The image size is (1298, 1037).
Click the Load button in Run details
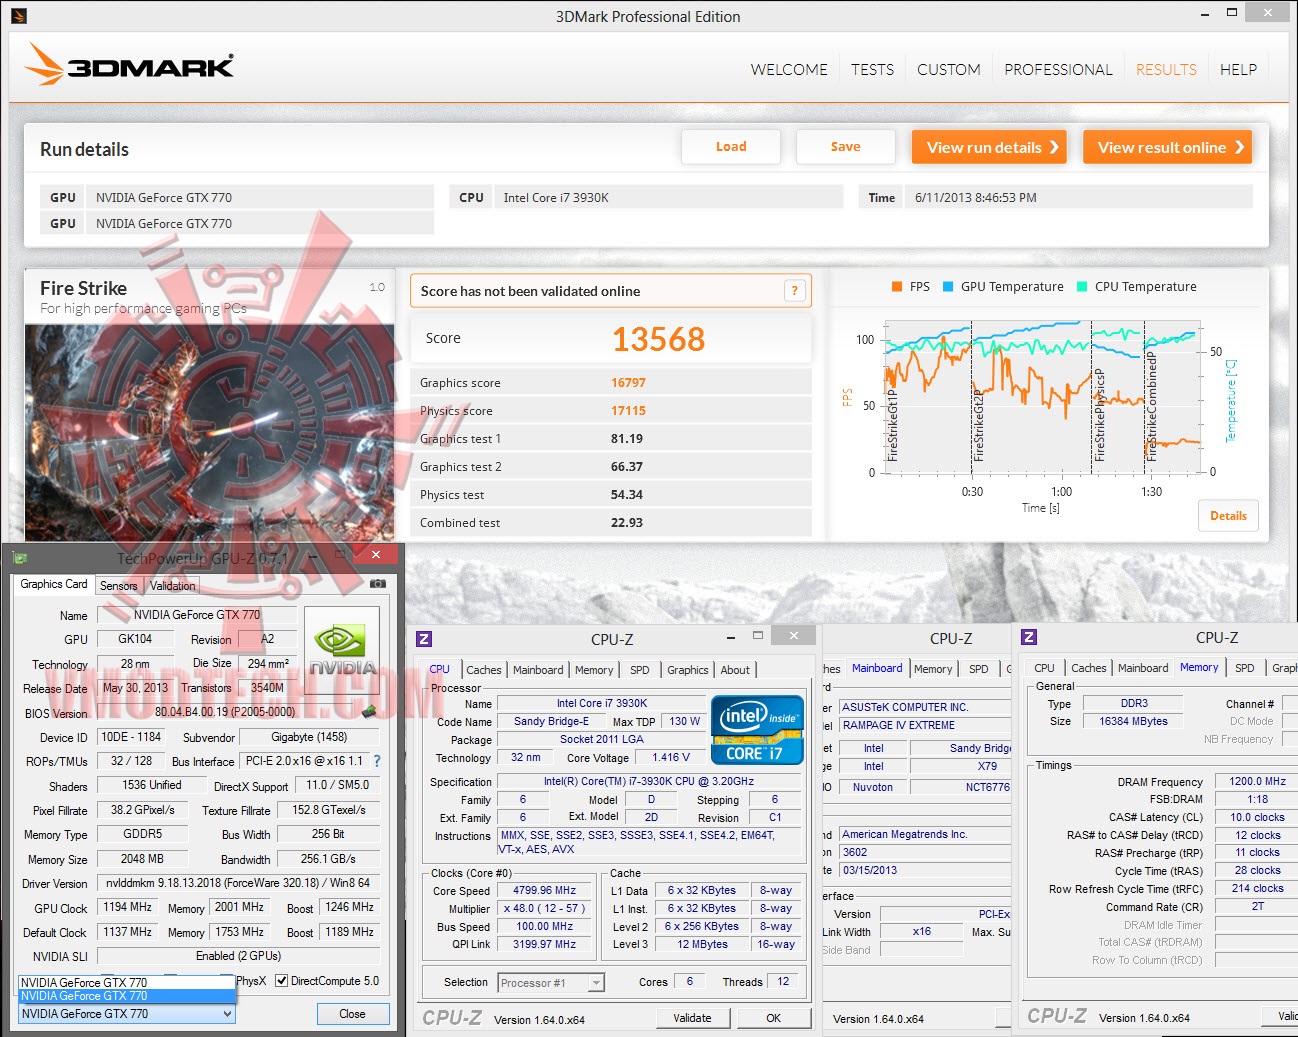pos(731,147)
